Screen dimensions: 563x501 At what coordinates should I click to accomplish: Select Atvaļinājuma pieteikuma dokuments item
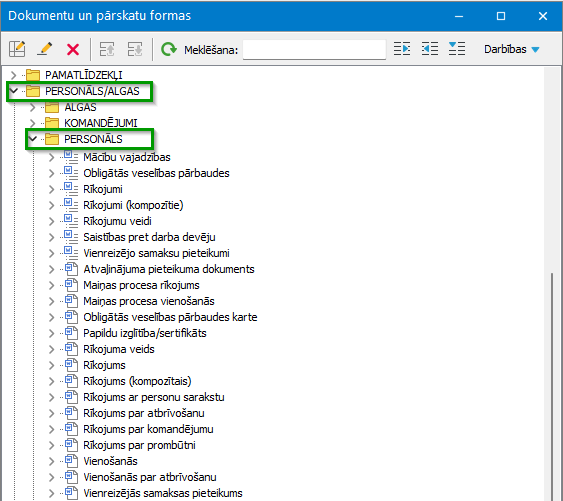coord(169,269)
